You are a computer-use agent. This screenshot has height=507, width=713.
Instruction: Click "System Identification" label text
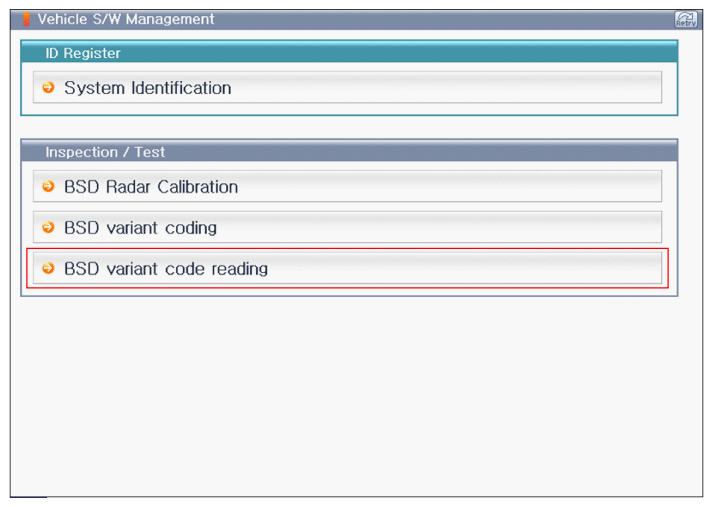[148, 88]
